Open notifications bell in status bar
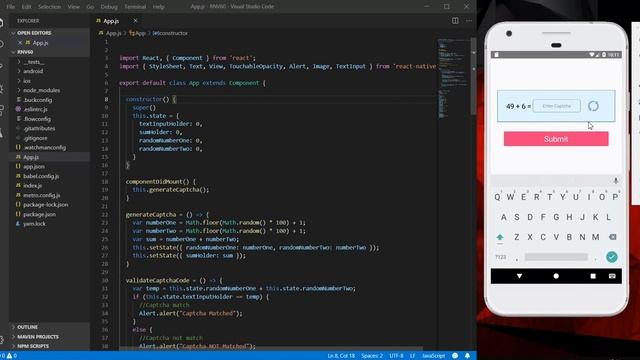Screen dimensions: 640x360 click(467, 356)
